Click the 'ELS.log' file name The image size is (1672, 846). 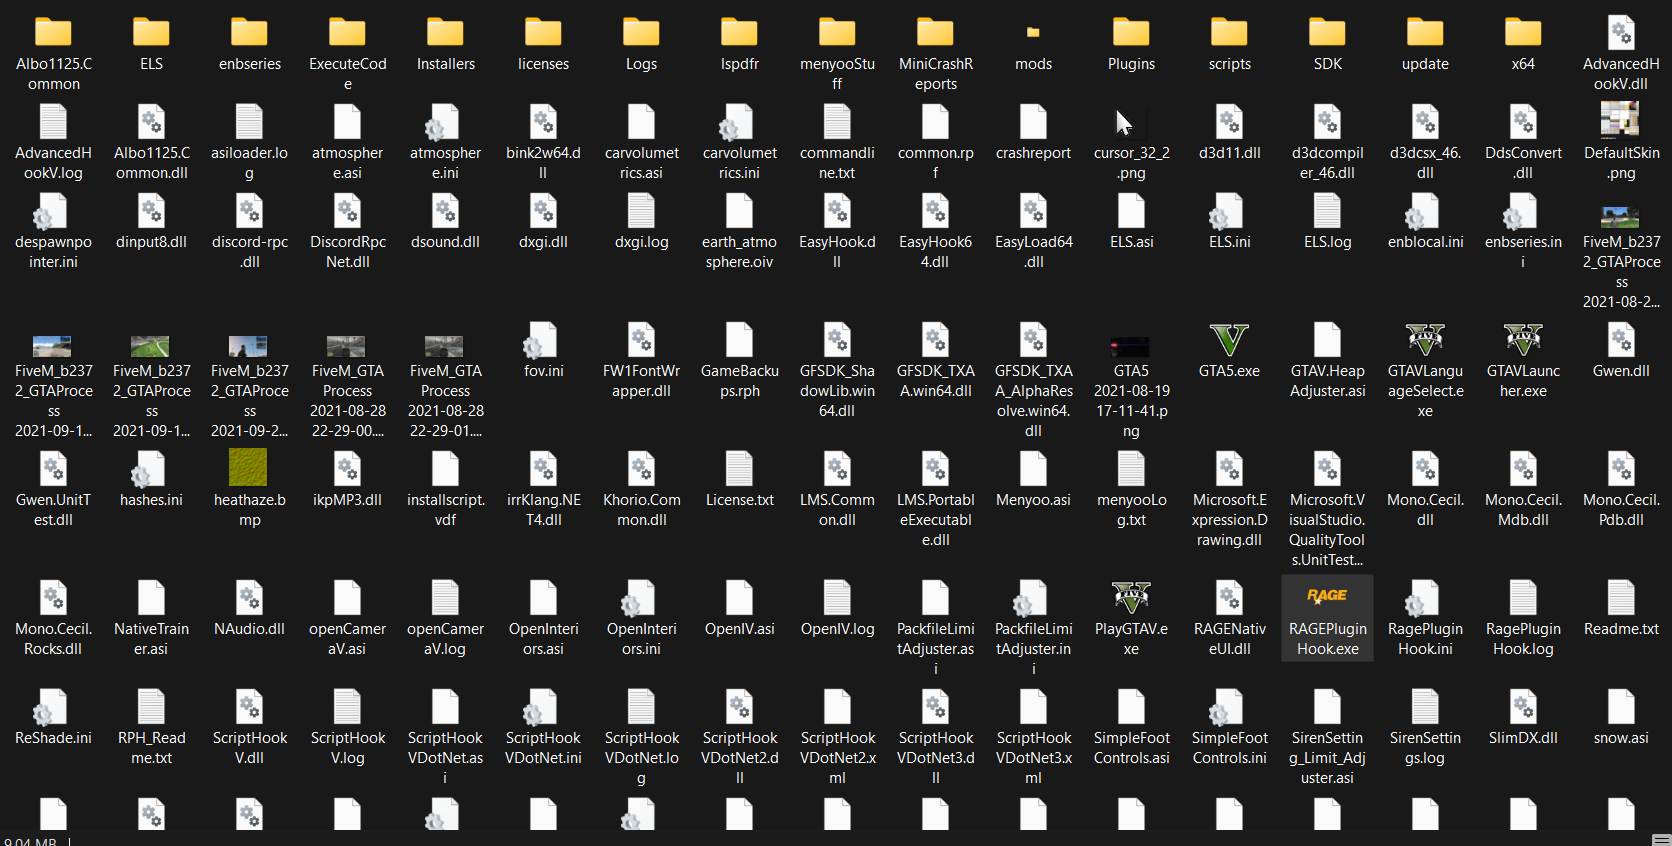pyautogui.click(x=1328, y=242)
